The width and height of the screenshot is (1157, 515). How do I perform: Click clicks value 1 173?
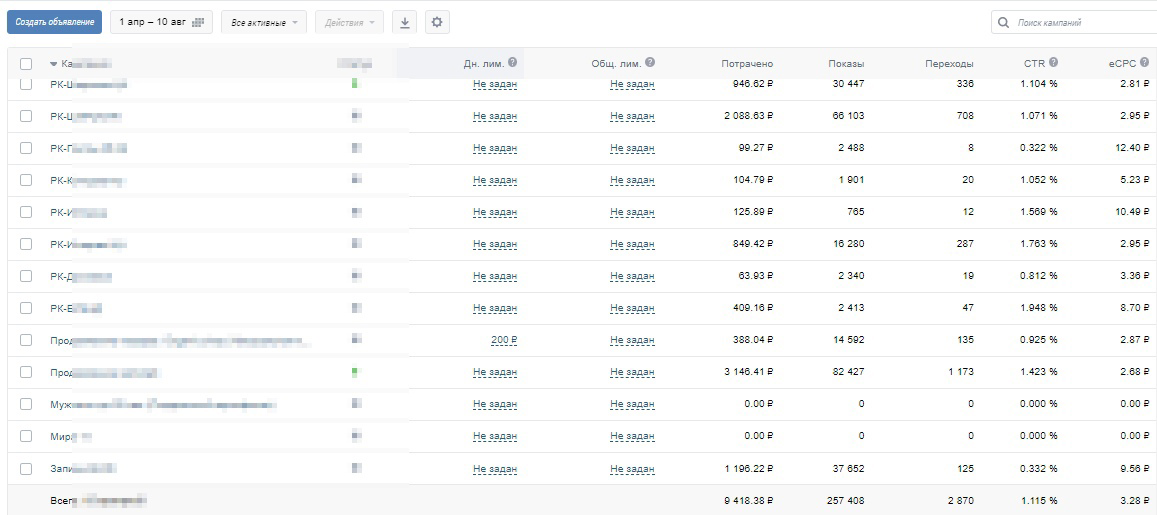961,372
